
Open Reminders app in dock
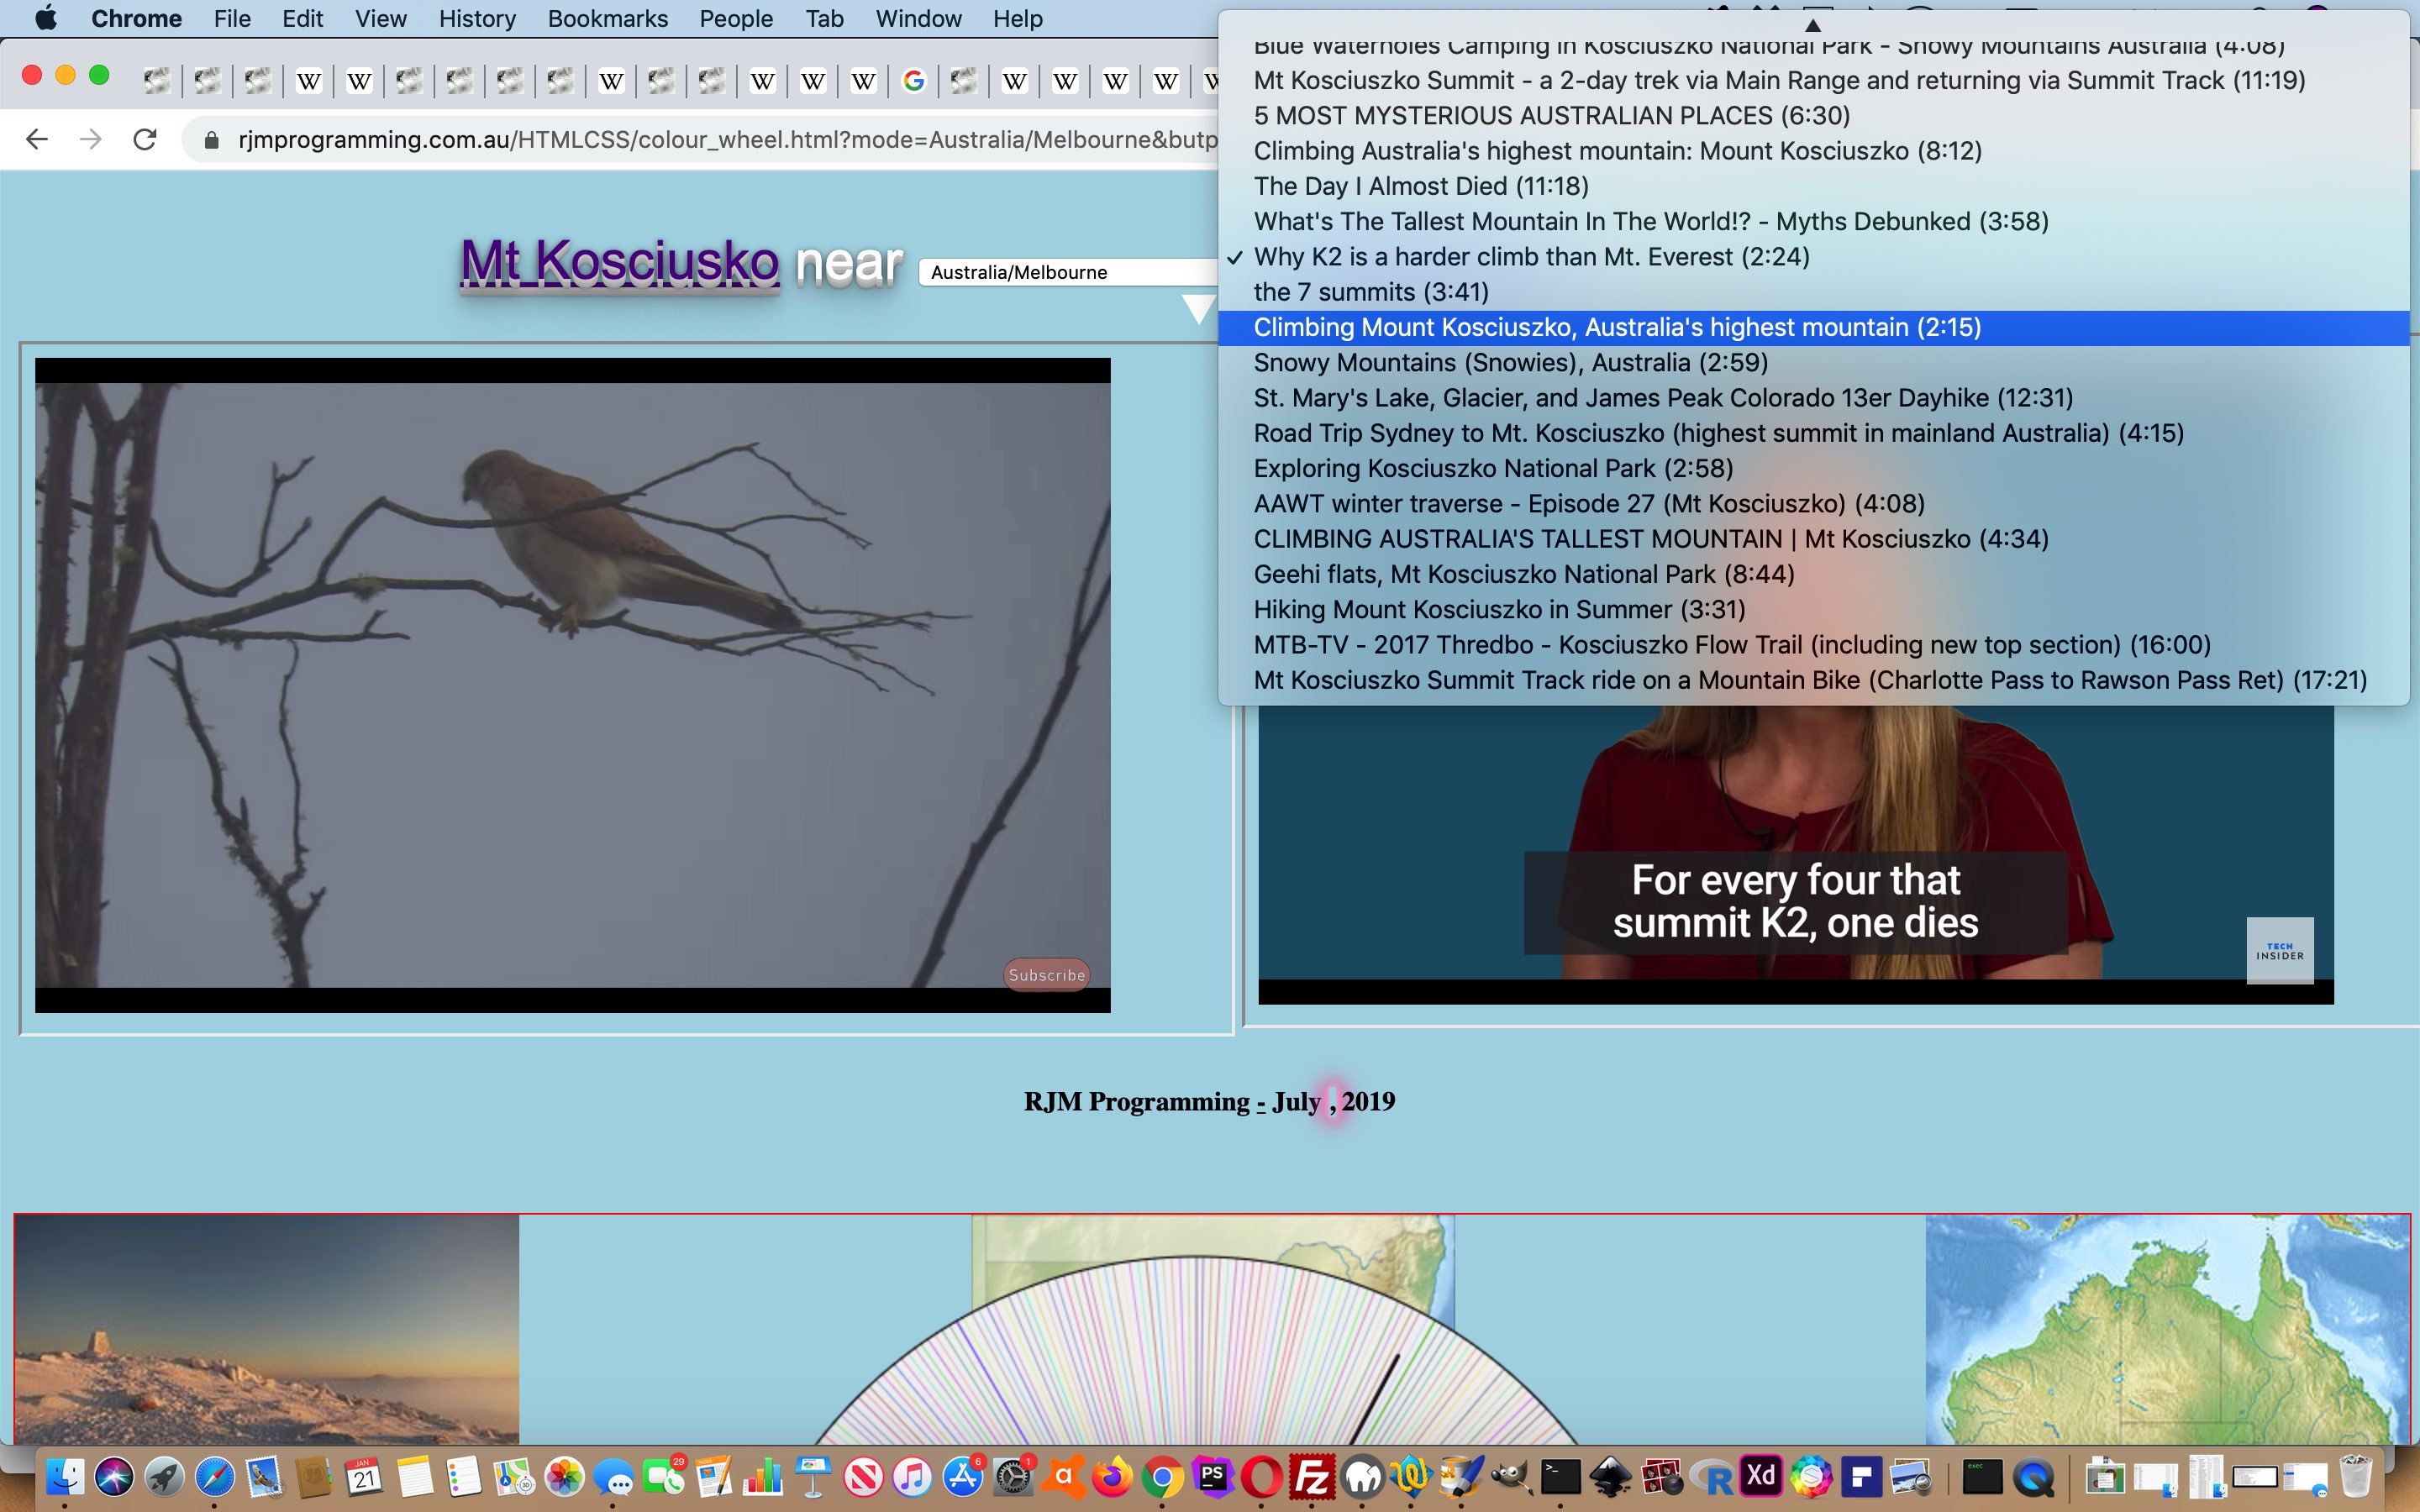click(464, 1476)
